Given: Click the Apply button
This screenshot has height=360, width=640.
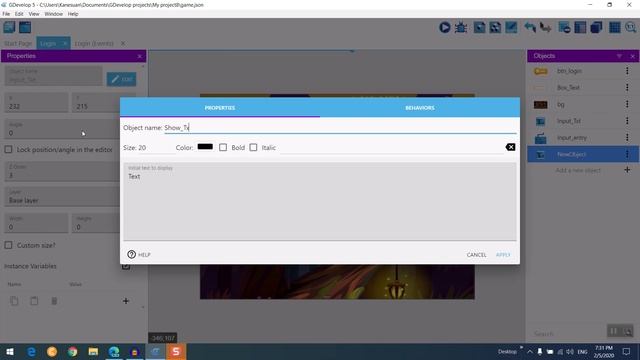Looking at the screenshot, I should tap(503, 255).
